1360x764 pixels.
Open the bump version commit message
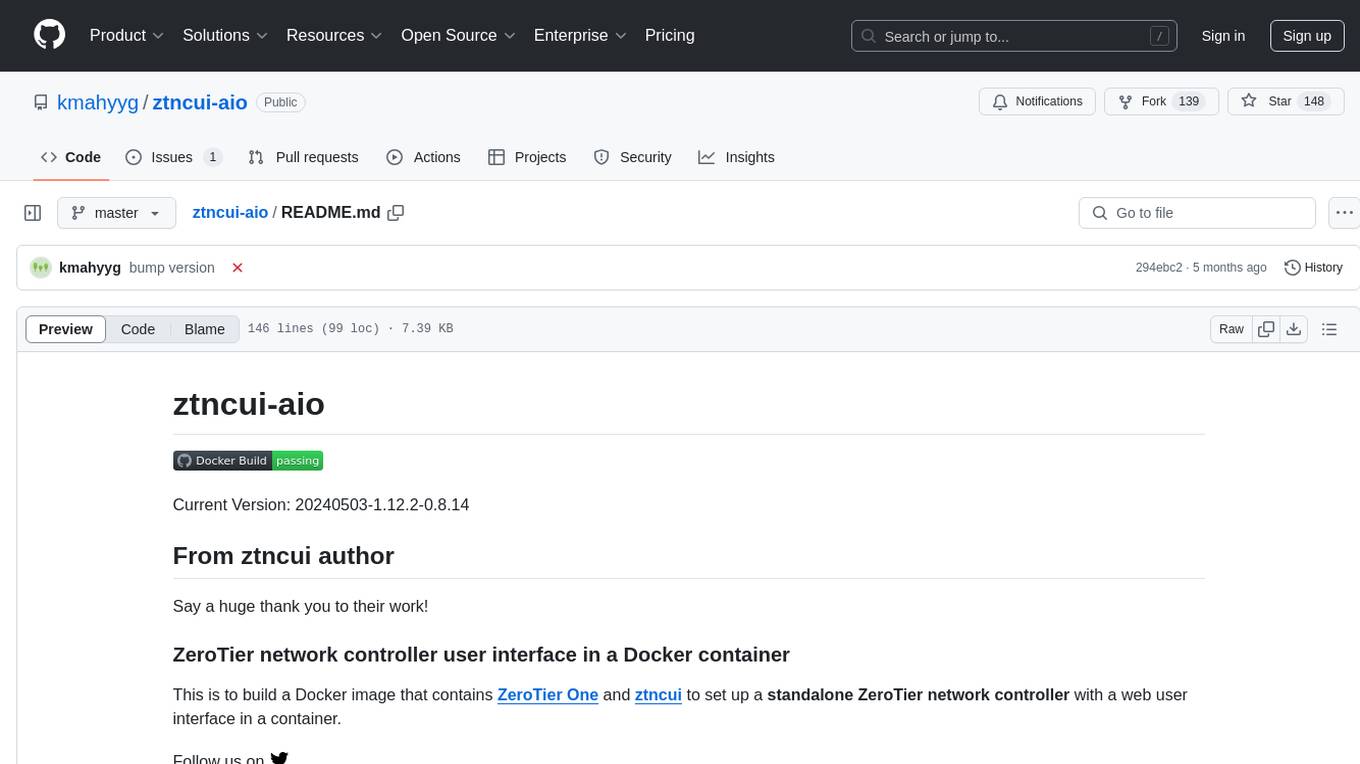172,268
